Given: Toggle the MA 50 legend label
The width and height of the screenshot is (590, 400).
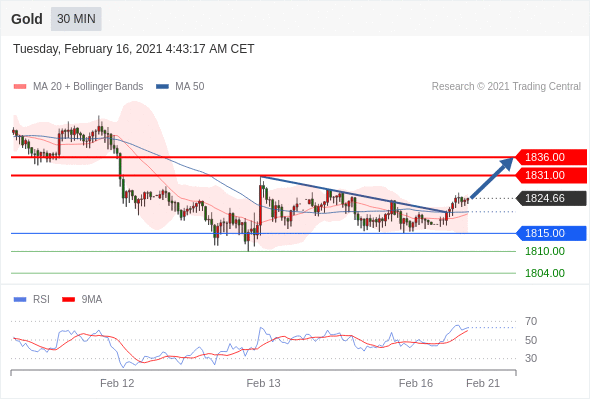Looking at the screenshot, I should (190, 87).
